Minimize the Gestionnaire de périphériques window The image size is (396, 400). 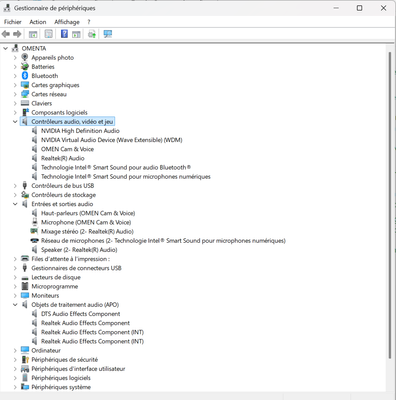click(x=336, y=8)
